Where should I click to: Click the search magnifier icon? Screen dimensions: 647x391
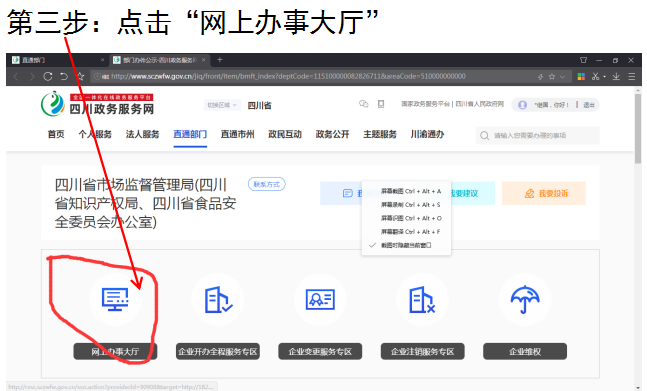pos(484,135)
